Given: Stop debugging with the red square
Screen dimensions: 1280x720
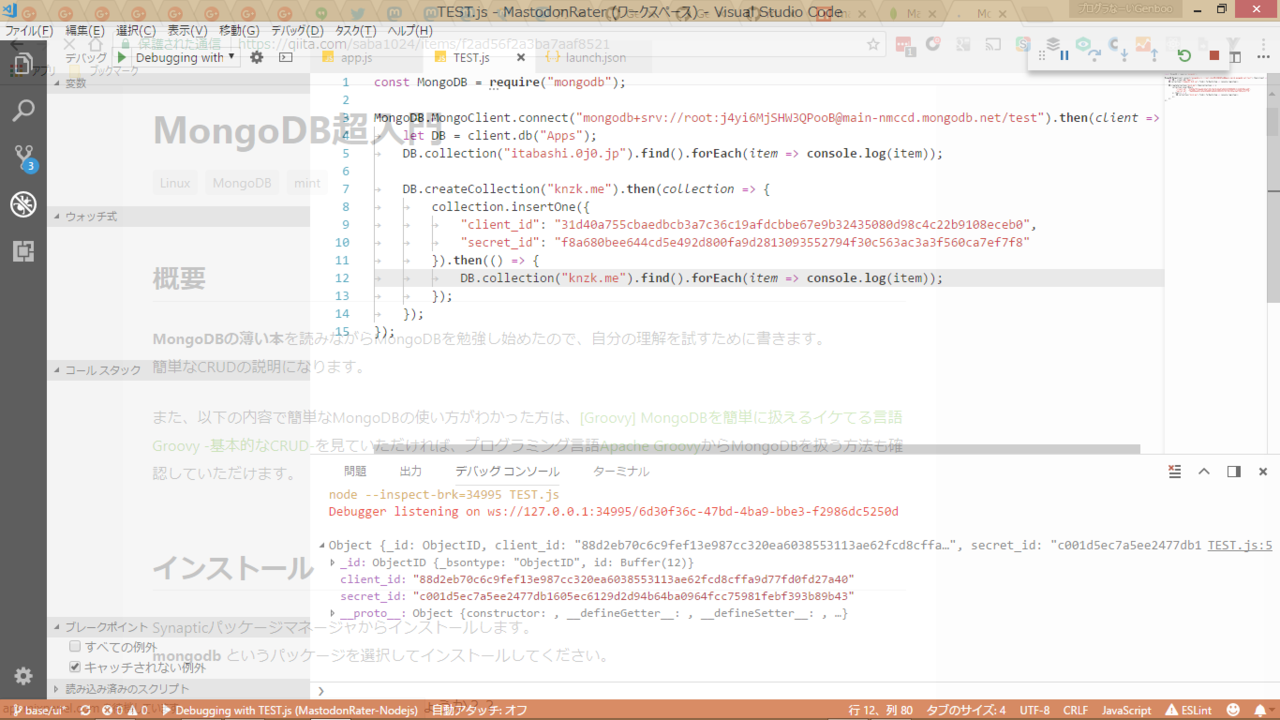Looking at the screenshot, I should point(1214,56).
